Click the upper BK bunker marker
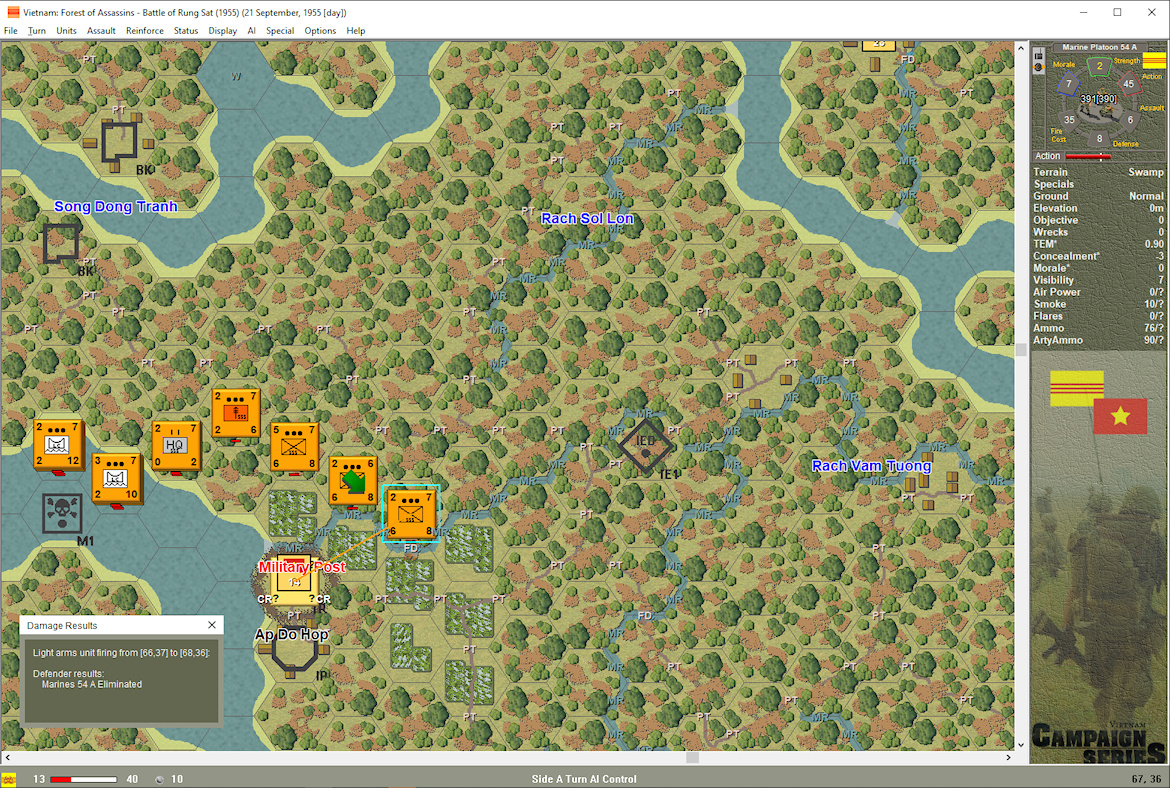 pyautogui.click(x=119, y=143)
